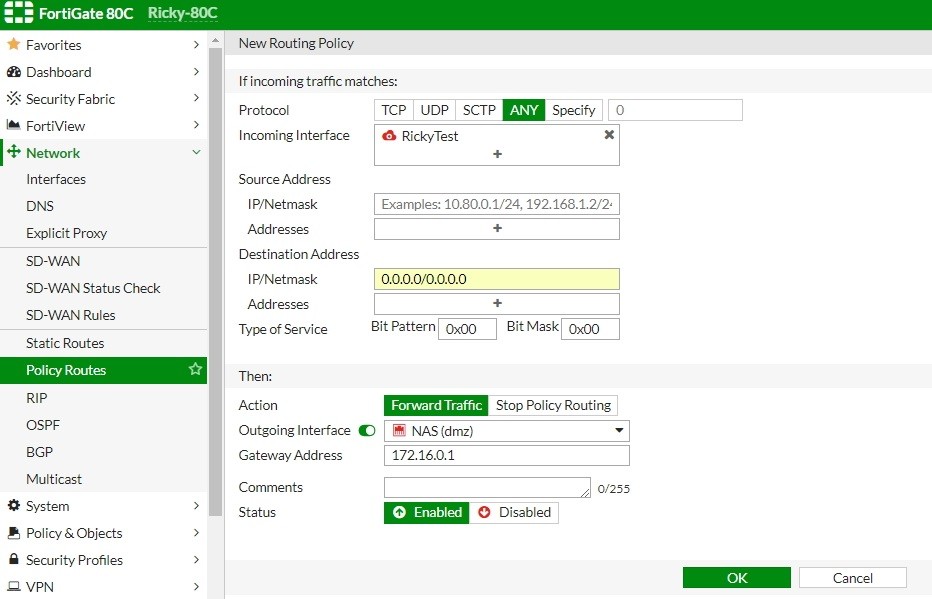932x599 pixels.
Task: Click the Favorites star icon
Action: coord(13,45)
